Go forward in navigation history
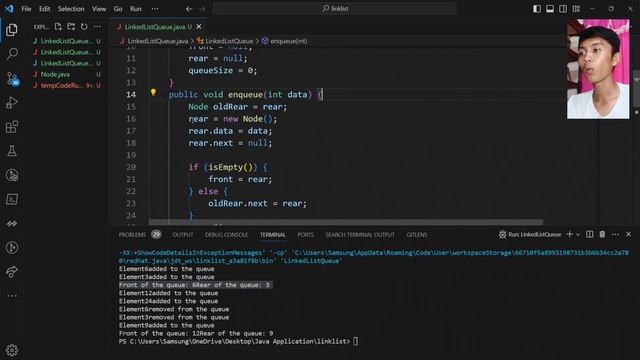The height and width of the screenshot is (360, 640). point(202,9)
